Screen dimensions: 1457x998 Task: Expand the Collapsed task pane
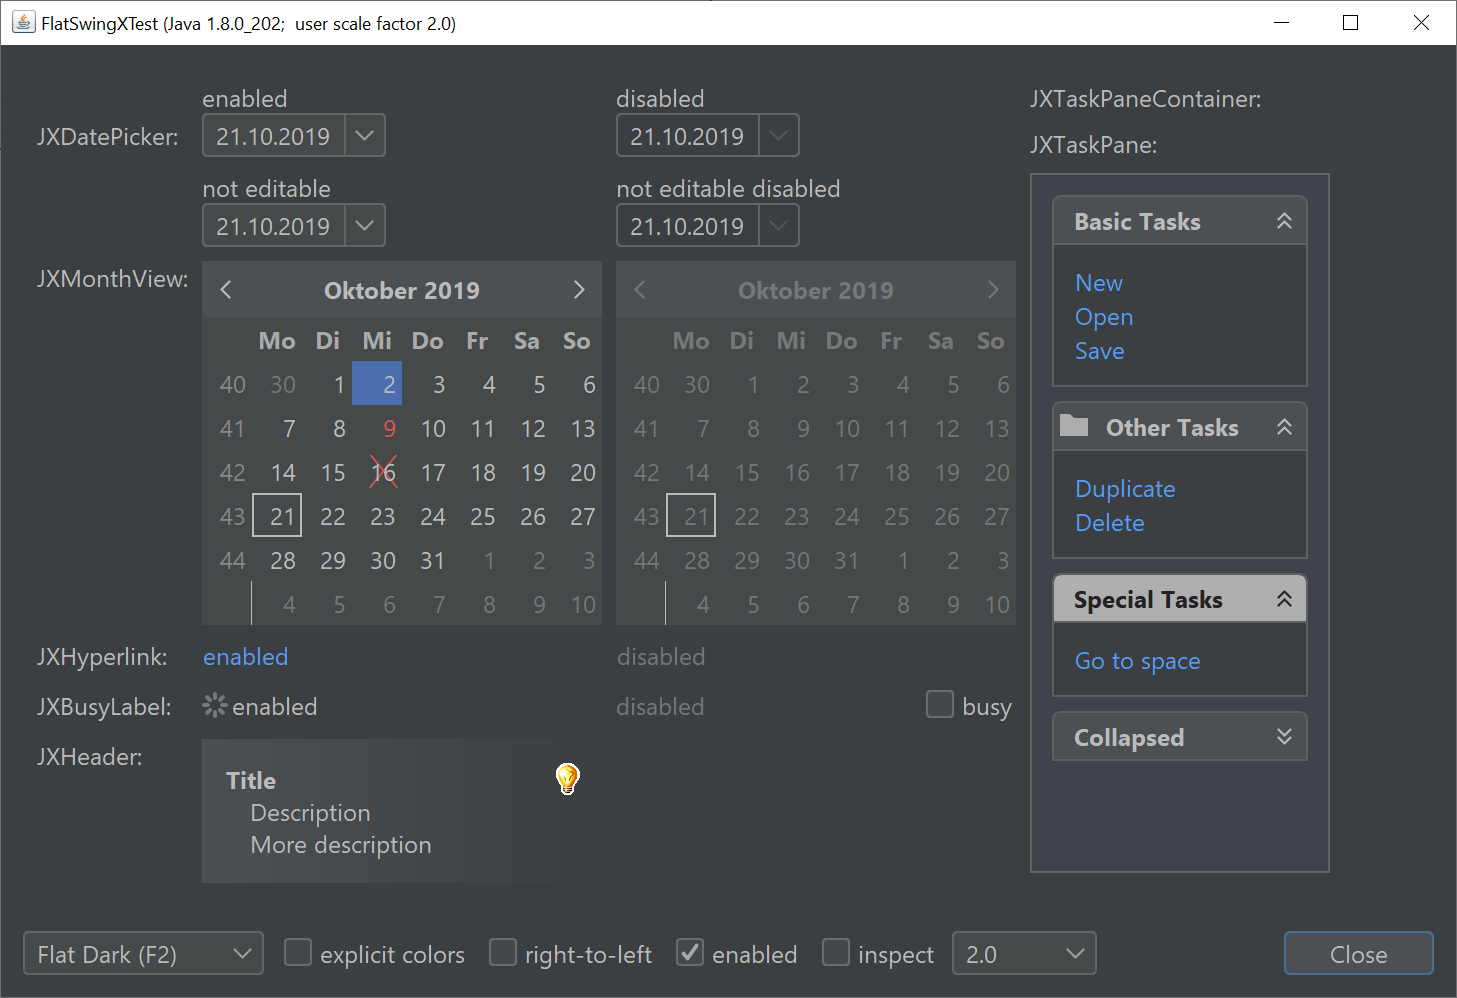[x=1284, y=737]
